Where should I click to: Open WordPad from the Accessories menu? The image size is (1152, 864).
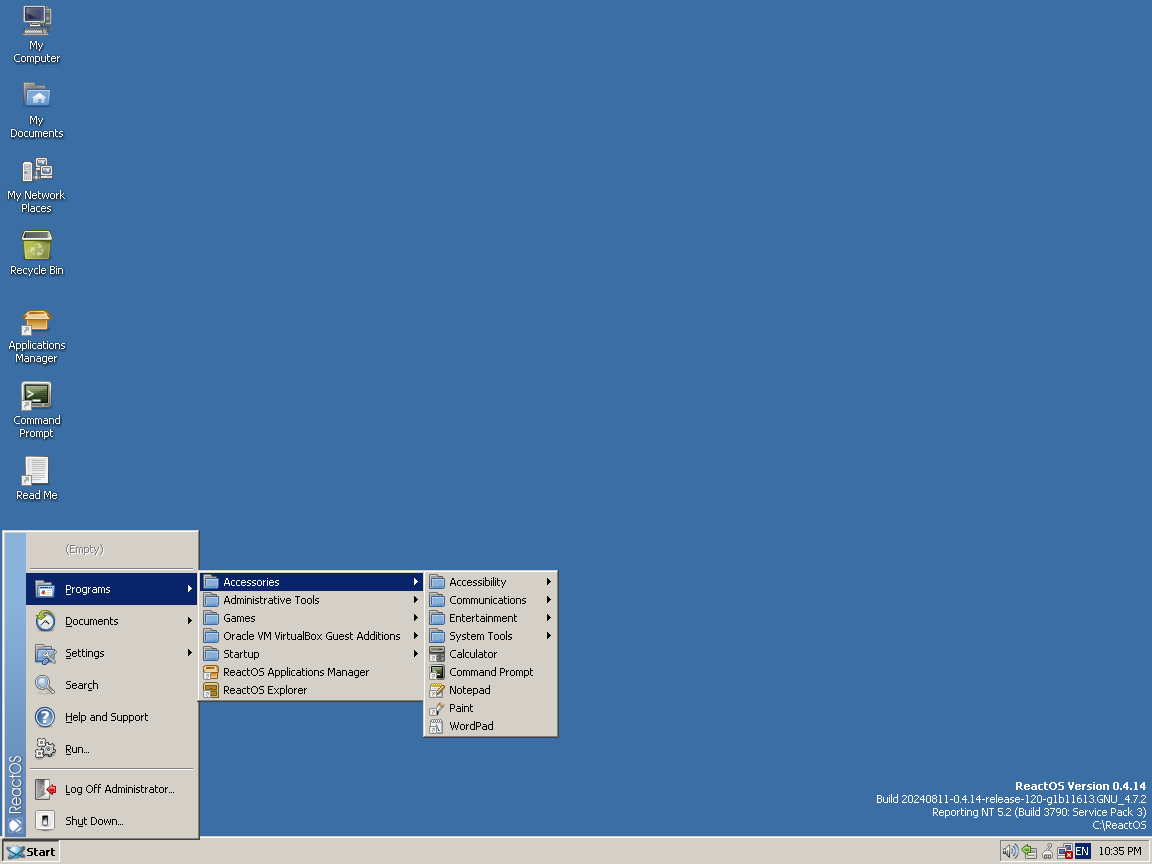tap(491, 726)
